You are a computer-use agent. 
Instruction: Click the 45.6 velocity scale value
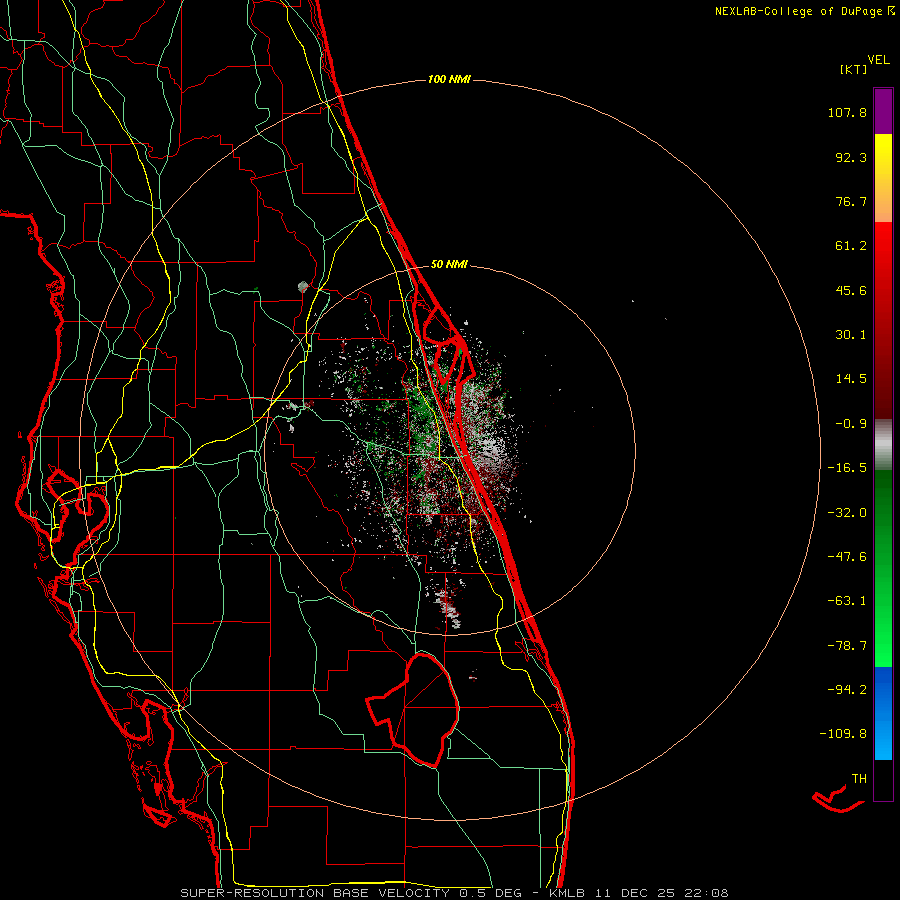click(851, 290)
